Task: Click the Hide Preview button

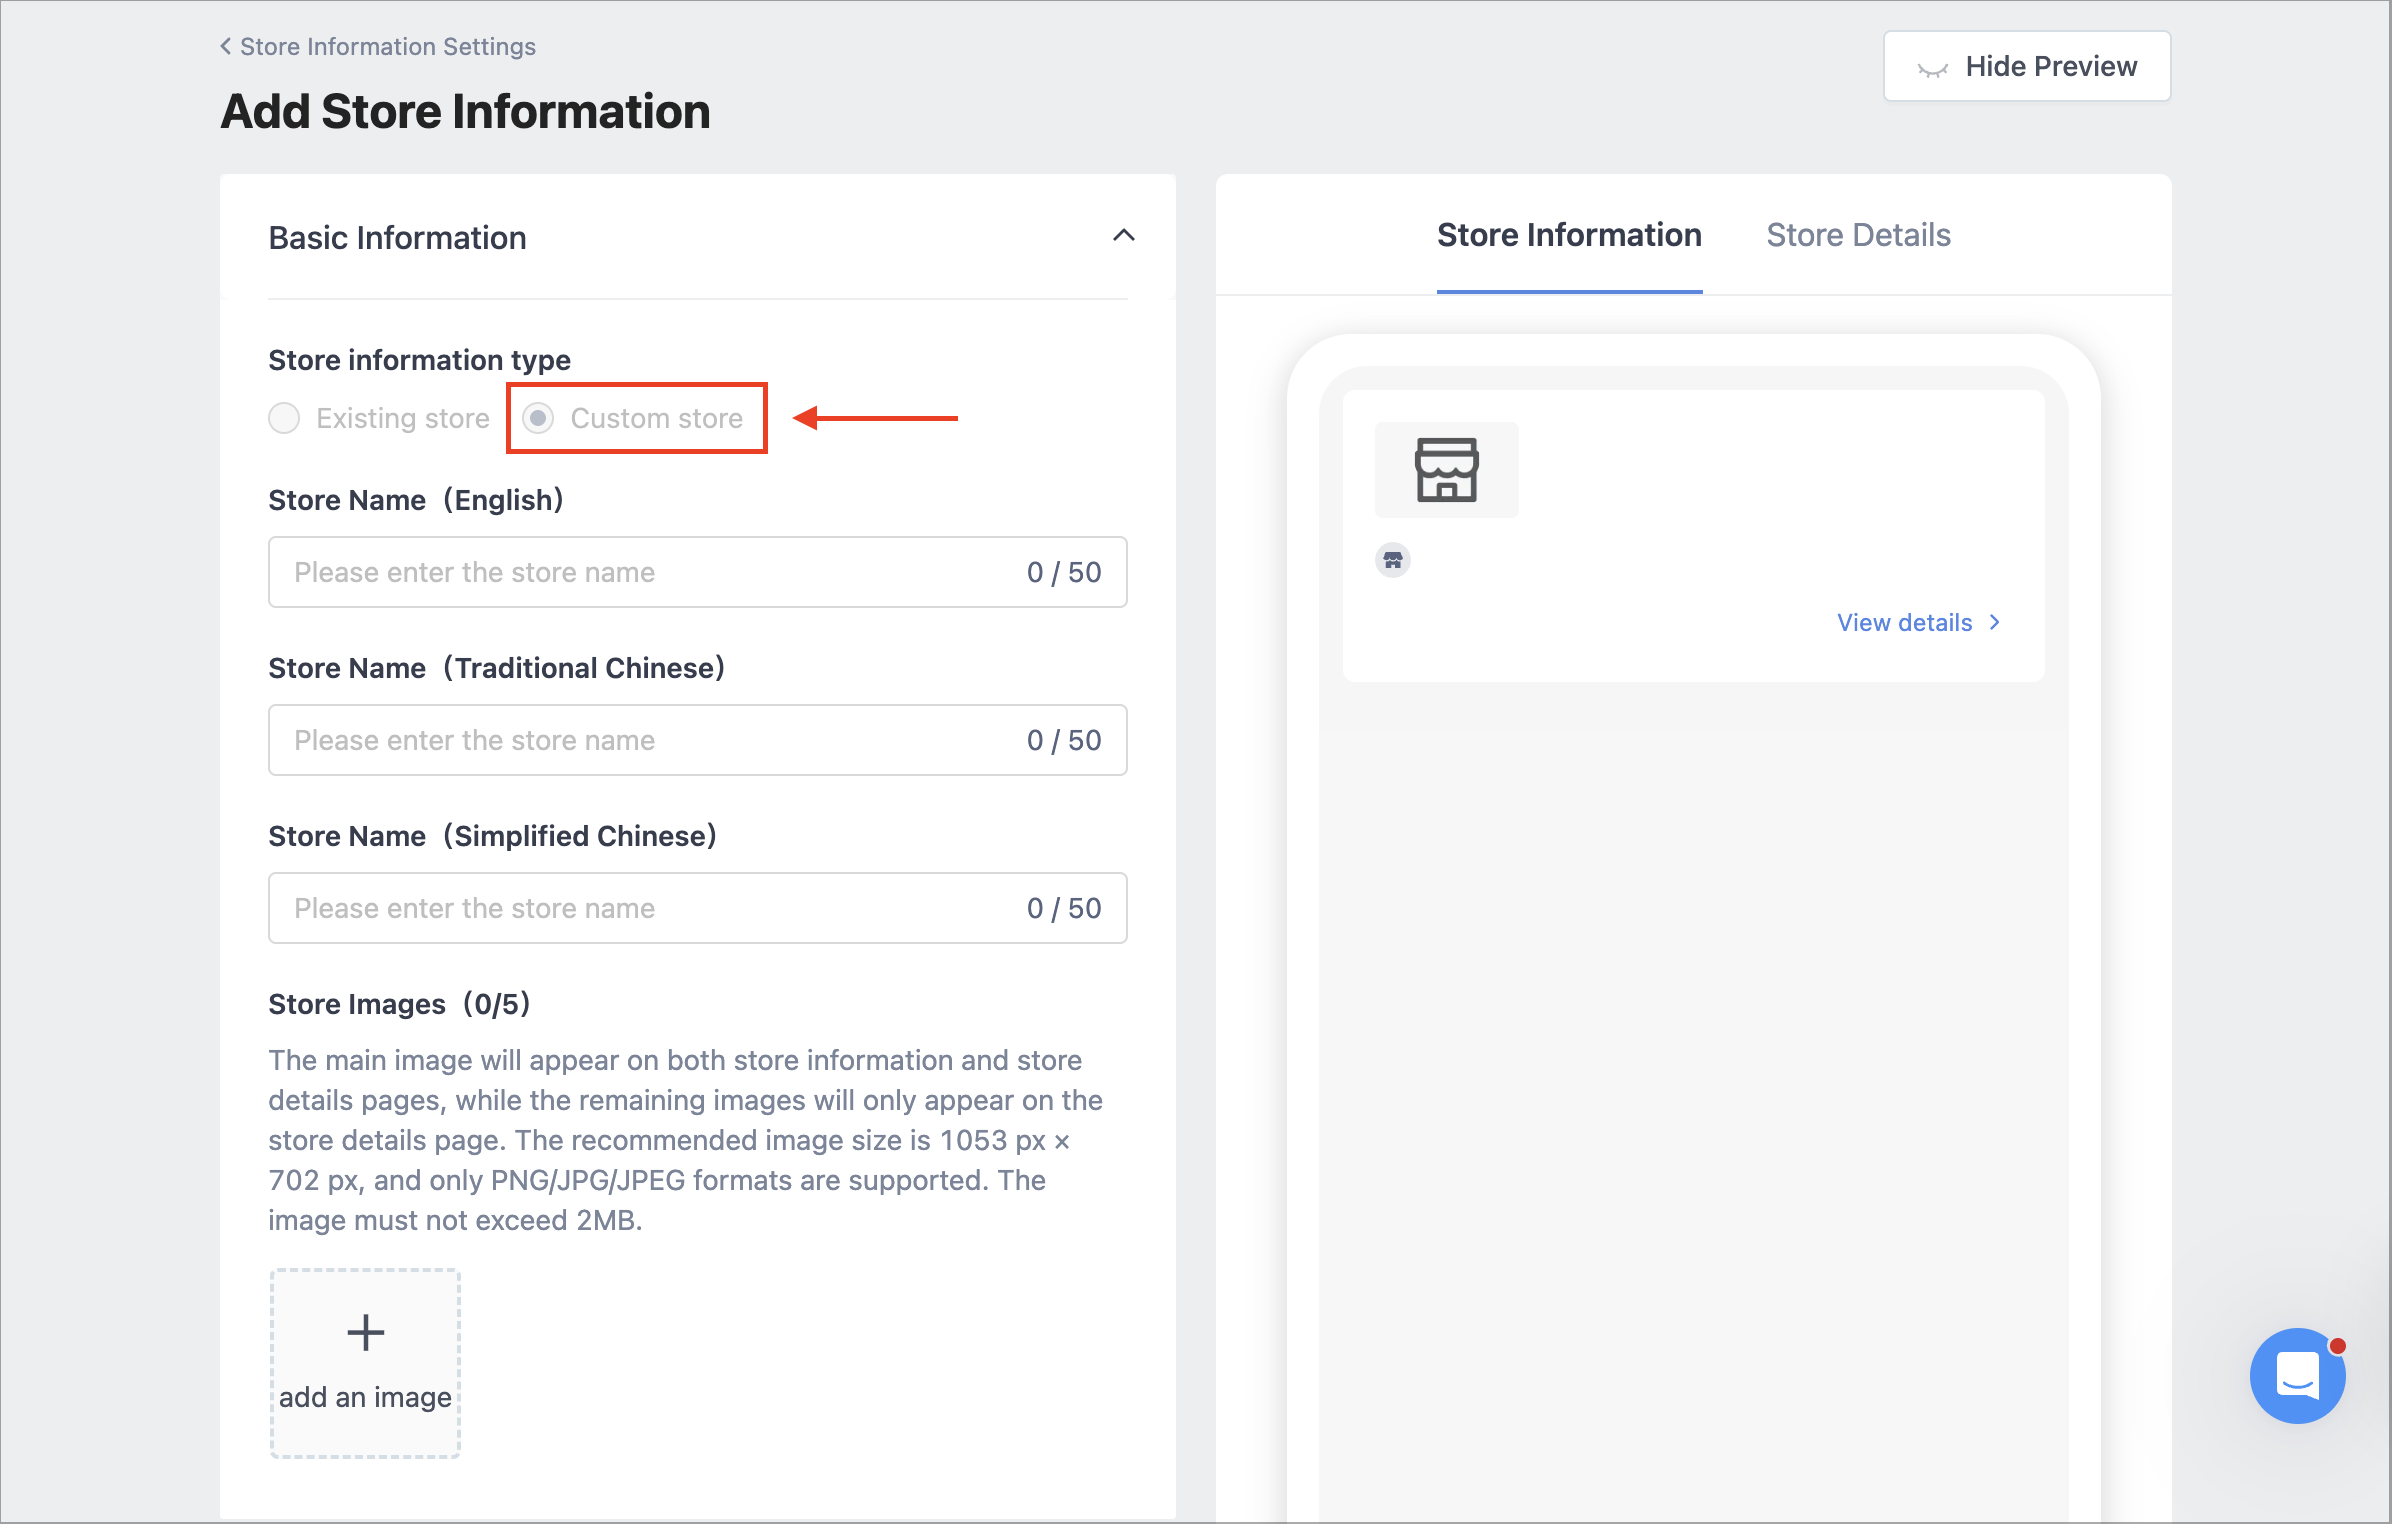Action: pos(2027,66)
